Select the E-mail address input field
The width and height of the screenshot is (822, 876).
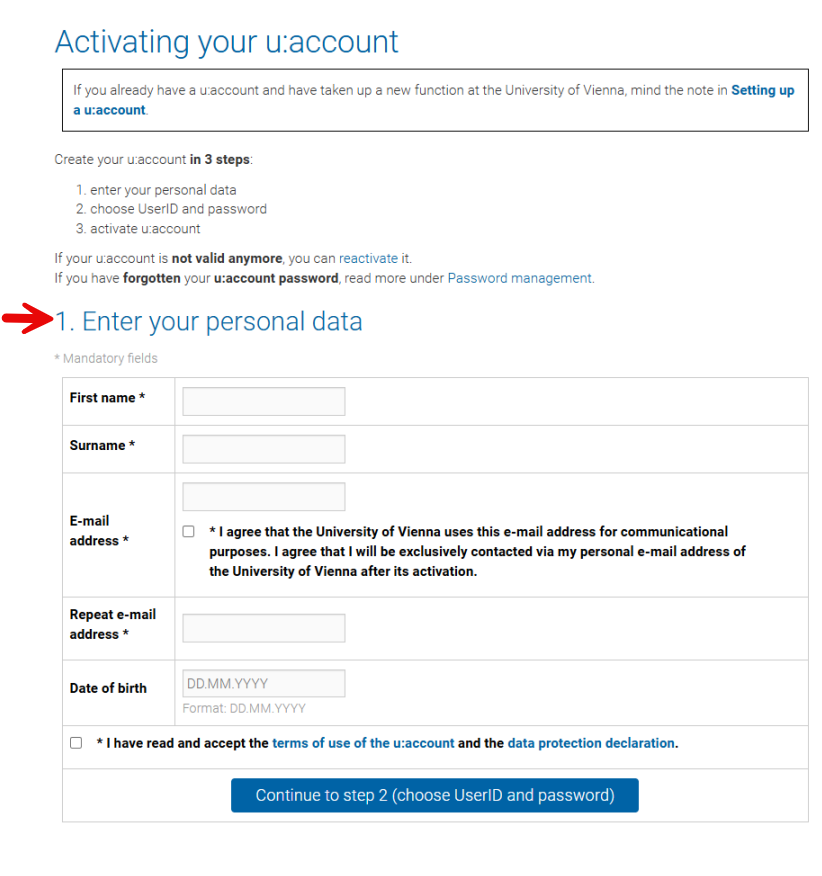tap(264, 497)
